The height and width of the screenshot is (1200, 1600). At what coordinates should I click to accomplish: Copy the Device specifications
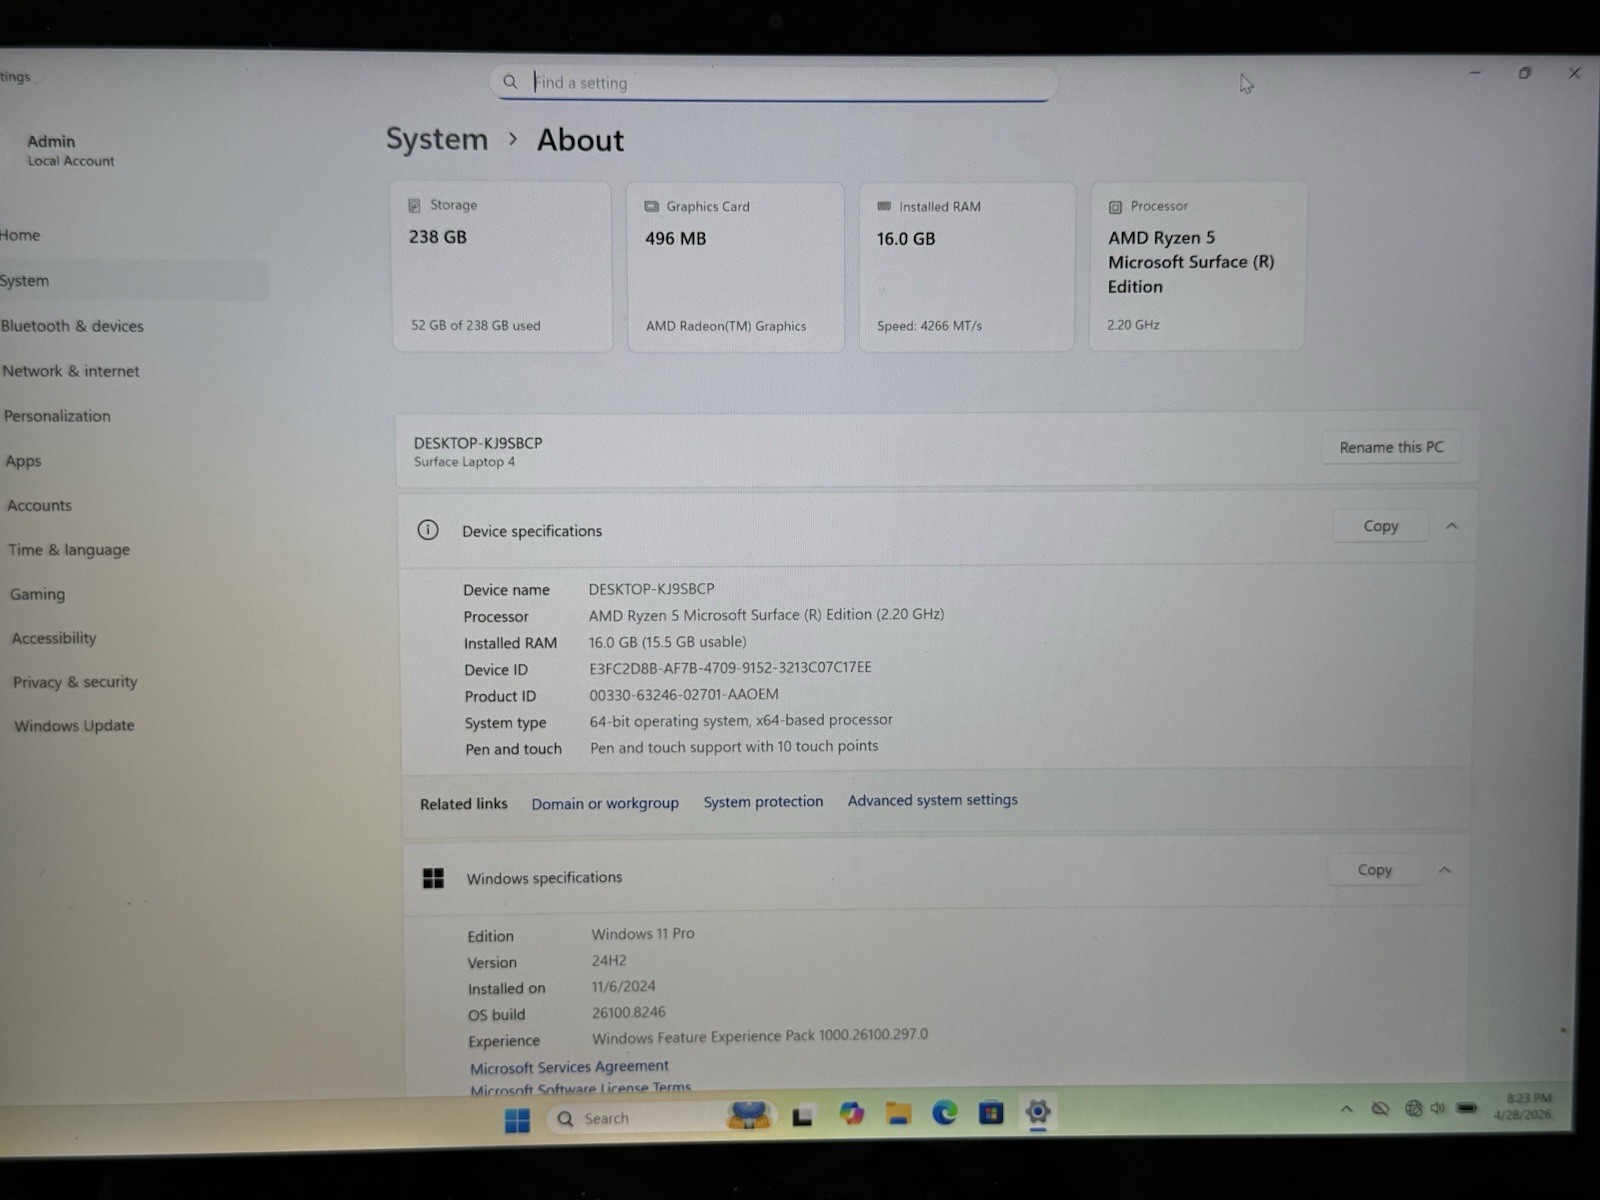click(x=1380, y=526)
